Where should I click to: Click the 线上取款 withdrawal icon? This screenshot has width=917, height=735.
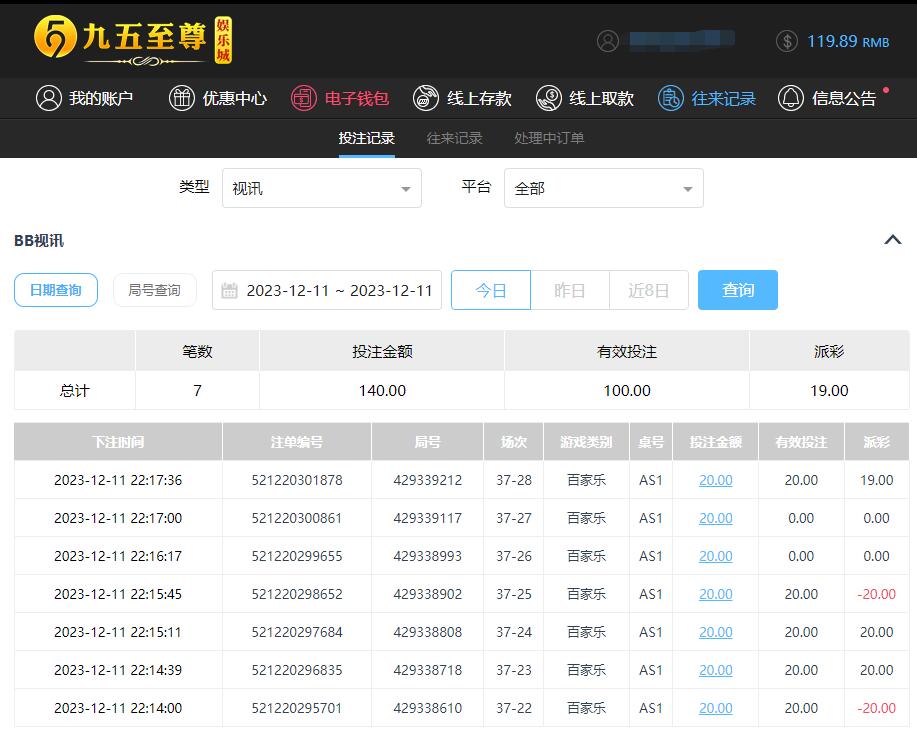coord(549,98)
